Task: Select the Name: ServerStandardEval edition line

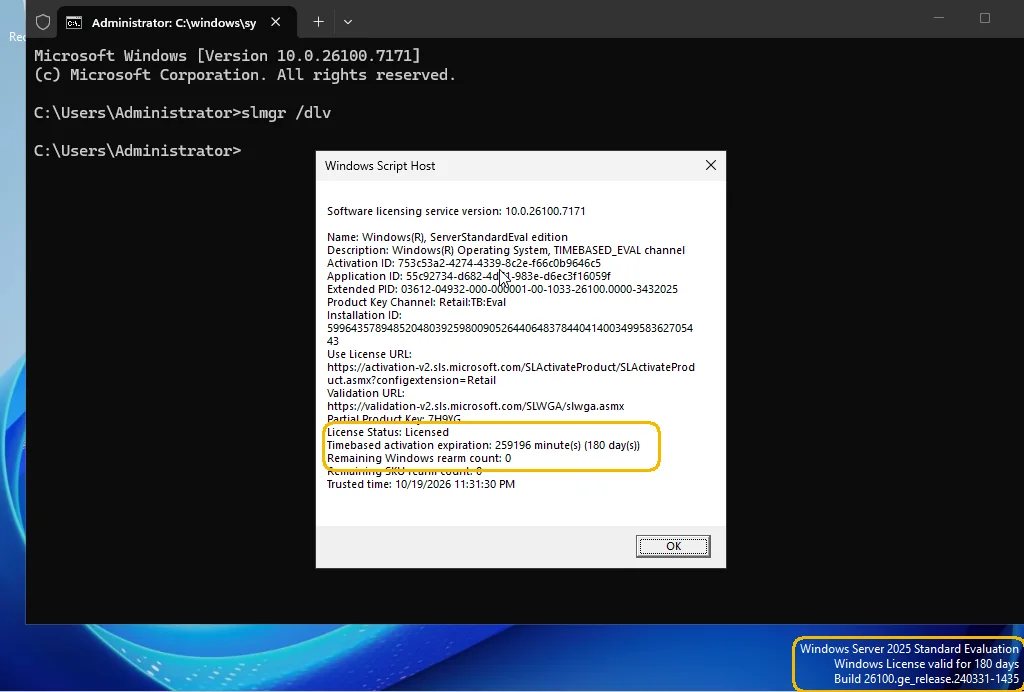Action: pyautogui.click(x=447, y=237)
